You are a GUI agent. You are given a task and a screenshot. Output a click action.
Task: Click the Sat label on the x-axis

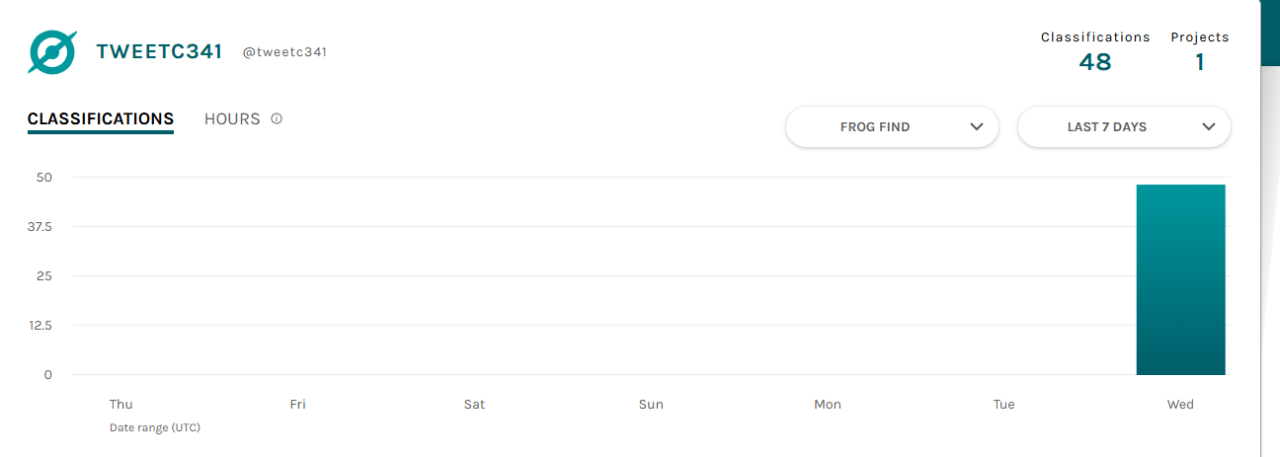click(474, 404)
